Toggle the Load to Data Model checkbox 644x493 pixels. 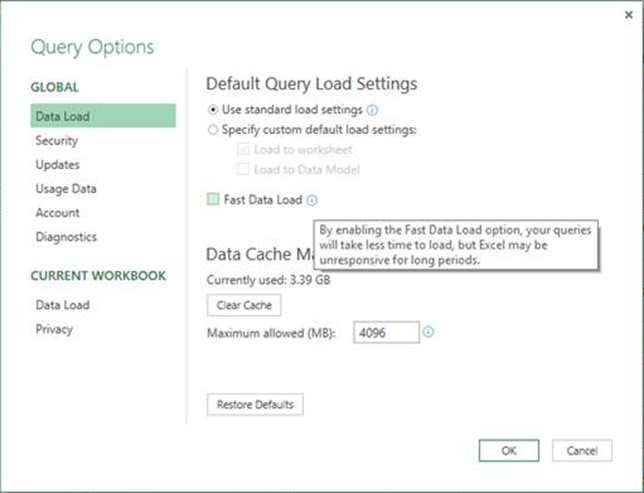click(243, 170)
